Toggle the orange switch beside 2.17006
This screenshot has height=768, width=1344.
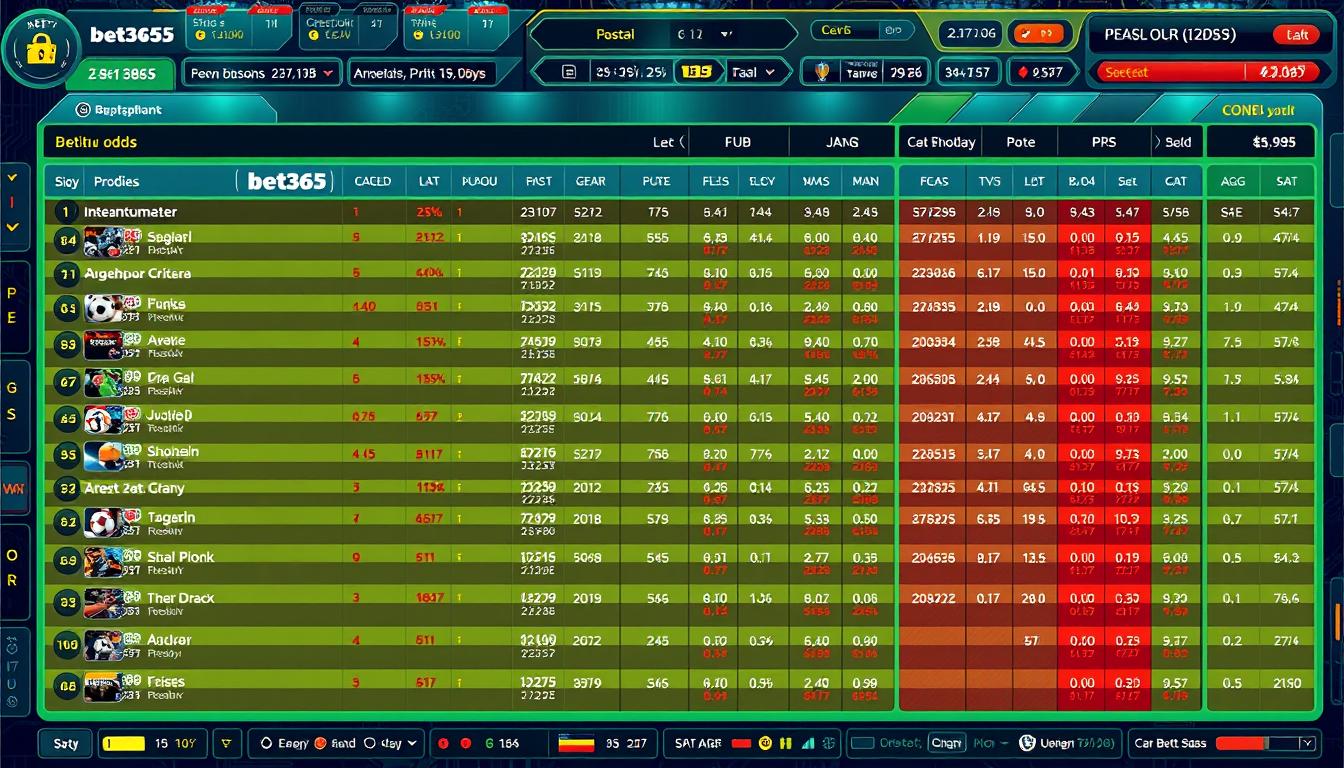click(1038, 33)
